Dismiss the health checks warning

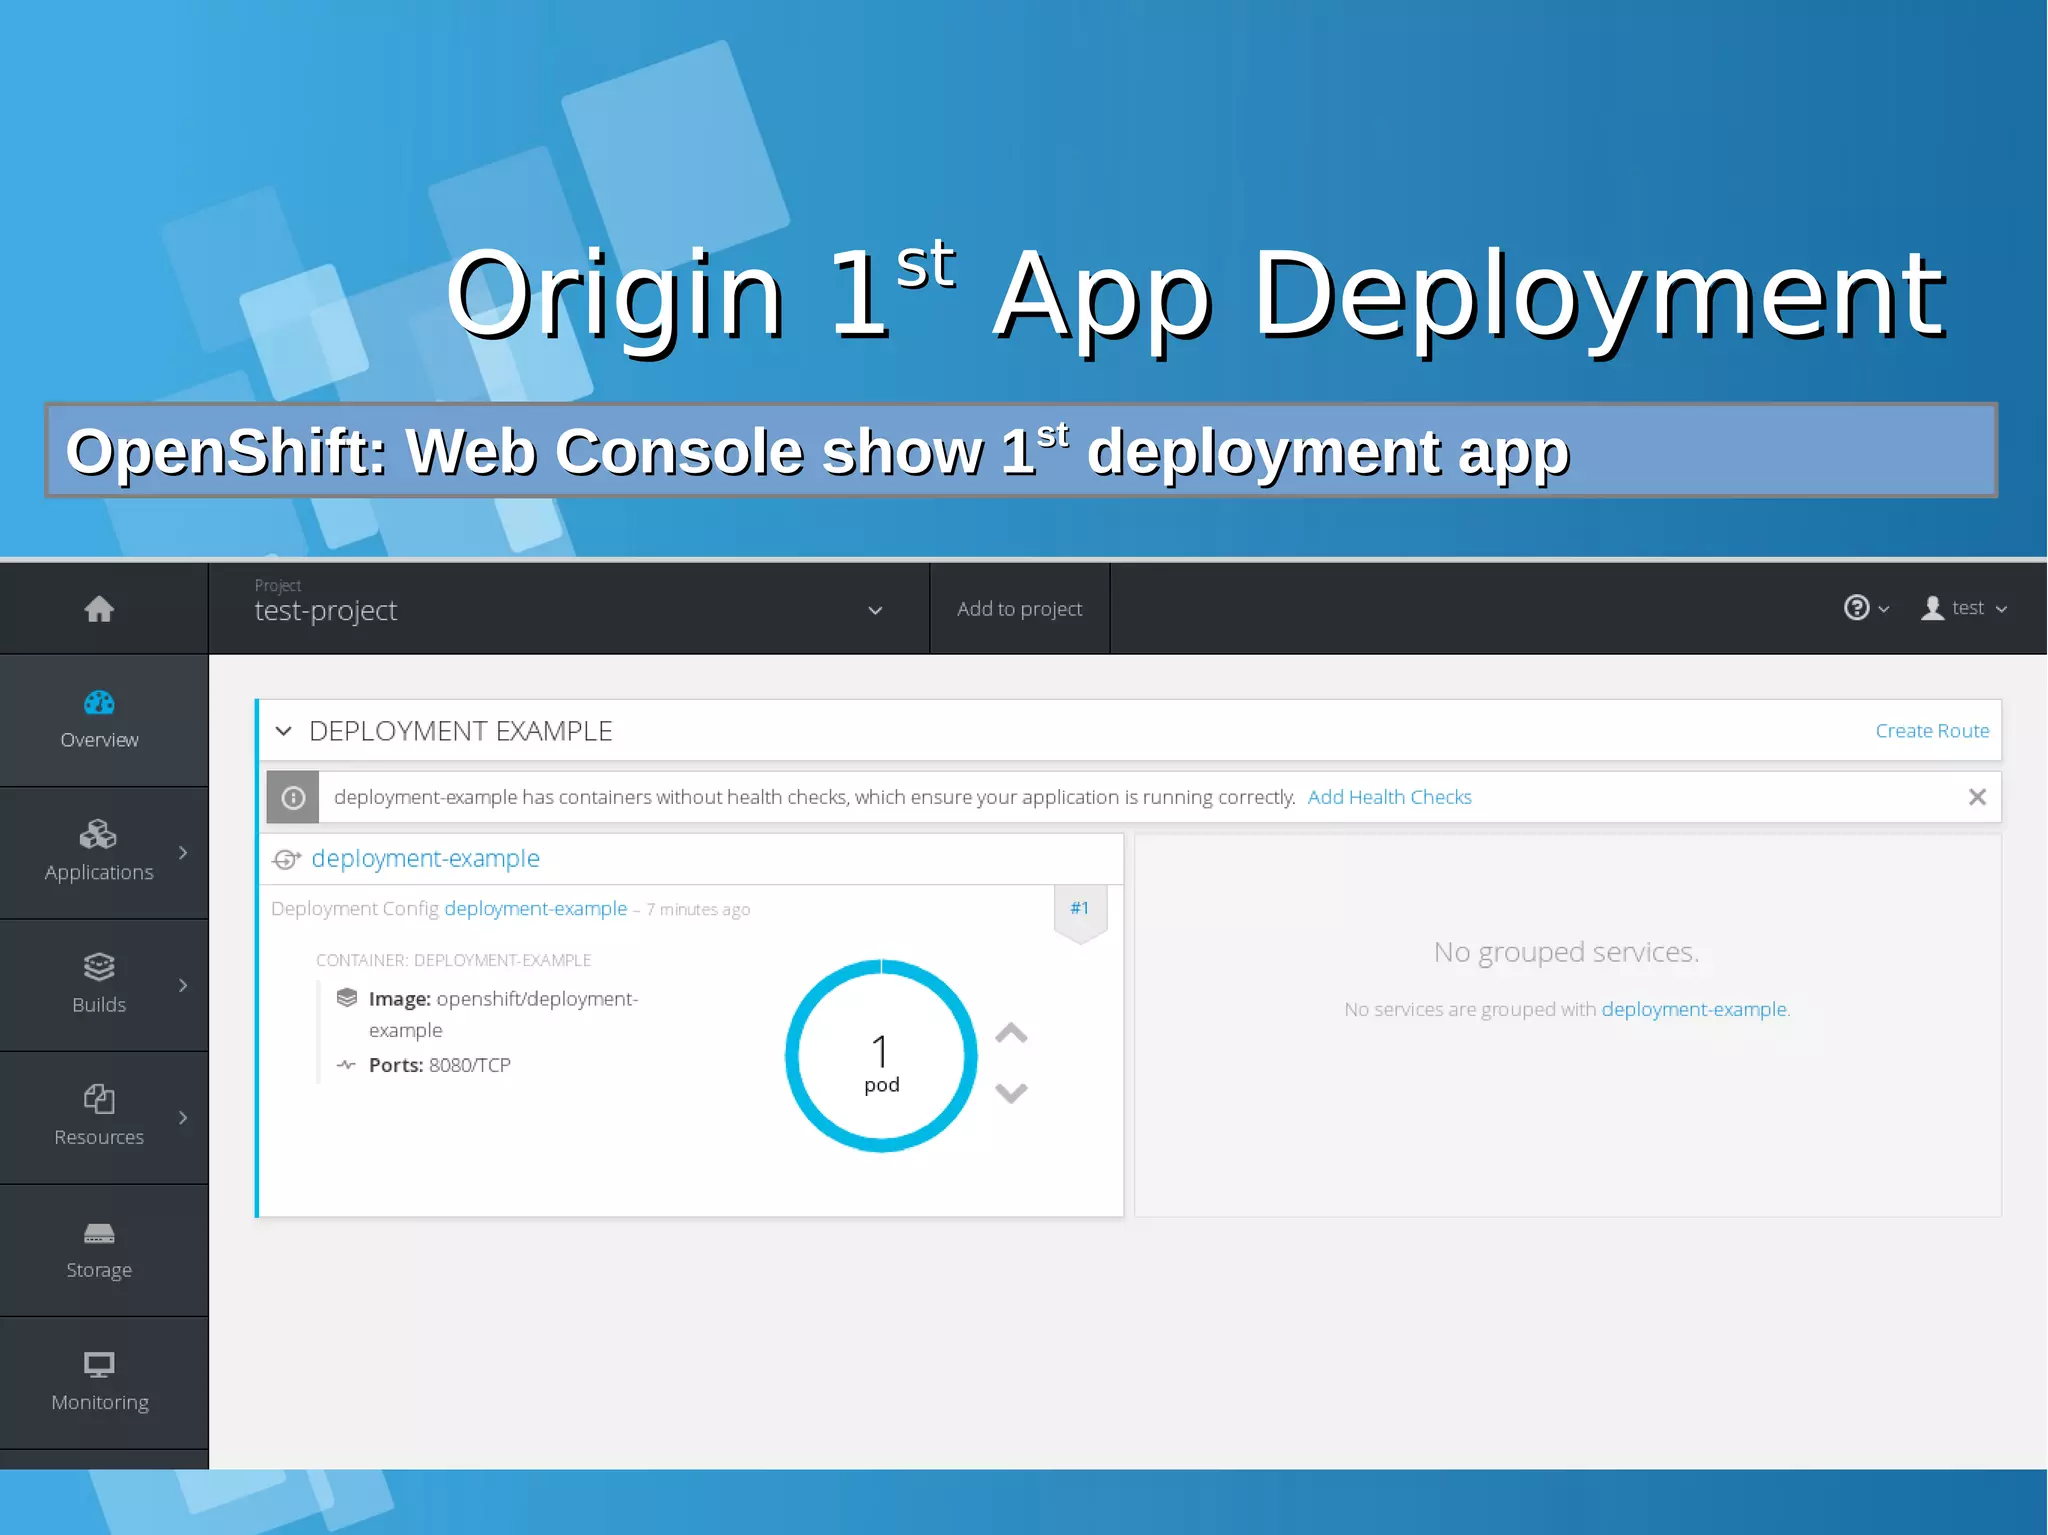pyautogui.click(x=1977, y=797)
